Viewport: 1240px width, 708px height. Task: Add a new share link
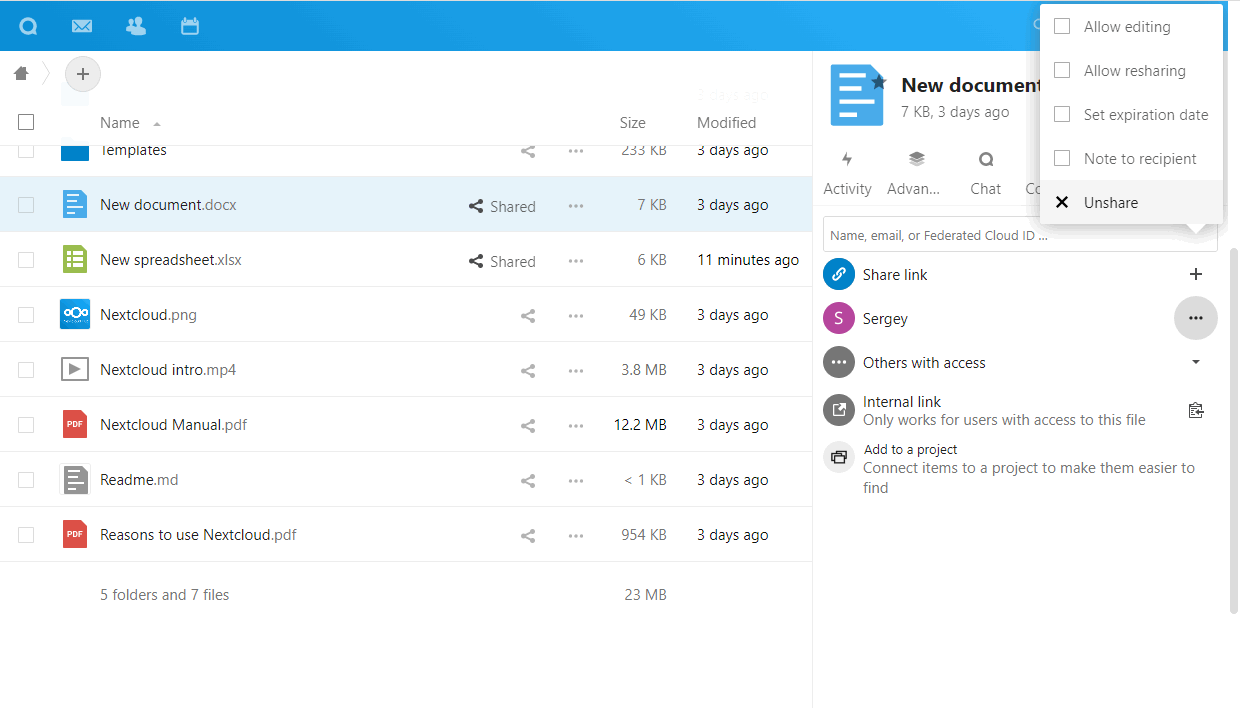(x=1195, y=274)
